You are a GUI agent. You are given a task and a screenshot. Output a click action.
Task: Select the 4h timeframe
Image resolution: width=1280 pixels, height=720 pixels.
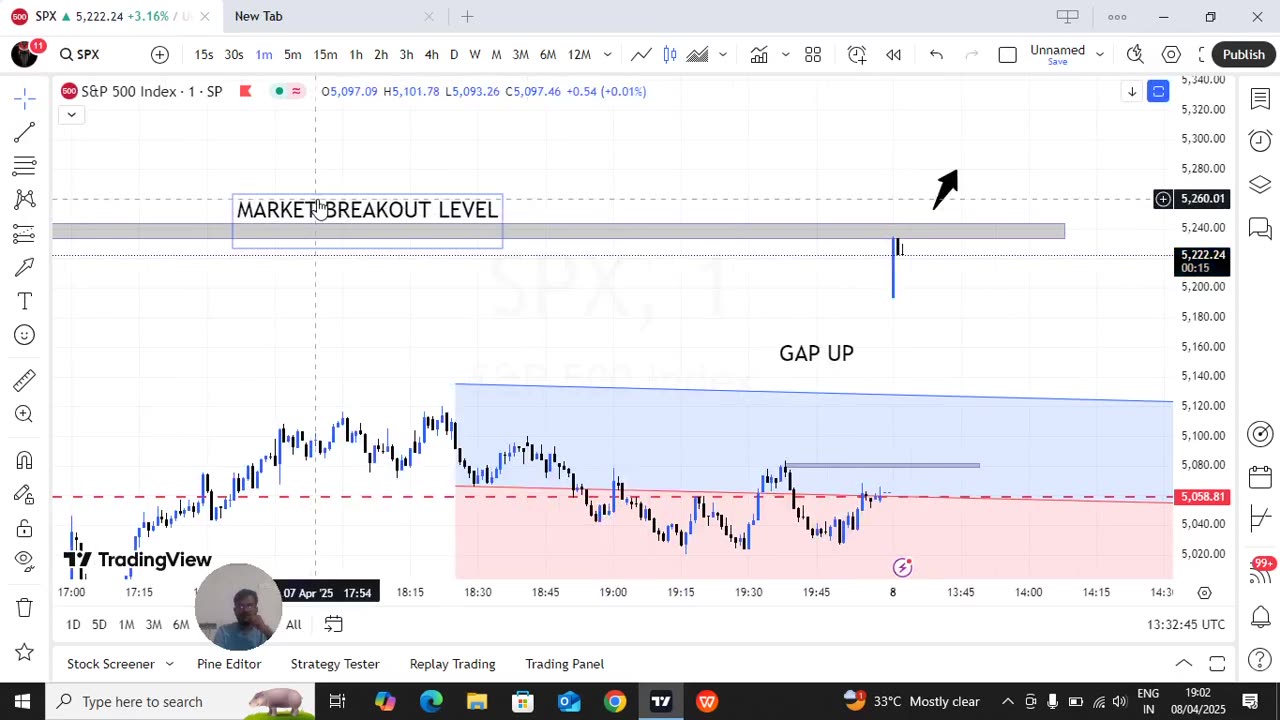pos(431,55)
